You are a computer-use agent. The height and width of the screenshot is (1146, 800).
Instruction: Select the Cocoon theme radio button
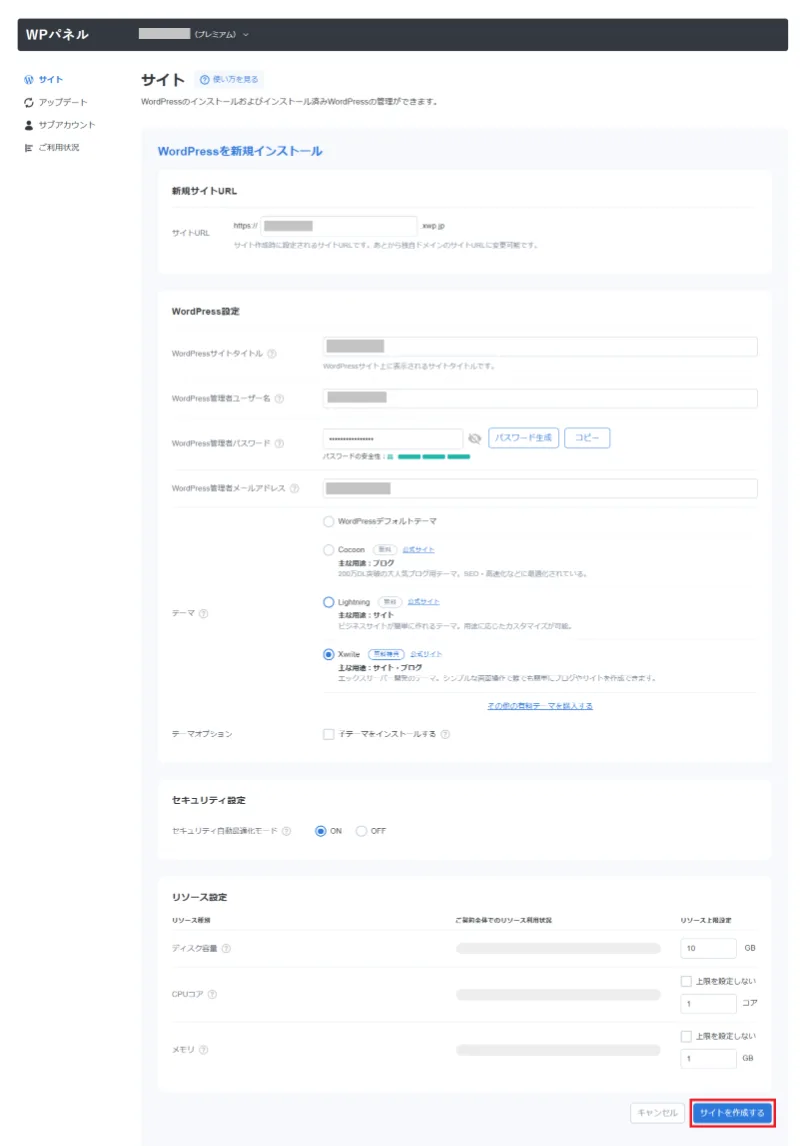click(329, 550)
